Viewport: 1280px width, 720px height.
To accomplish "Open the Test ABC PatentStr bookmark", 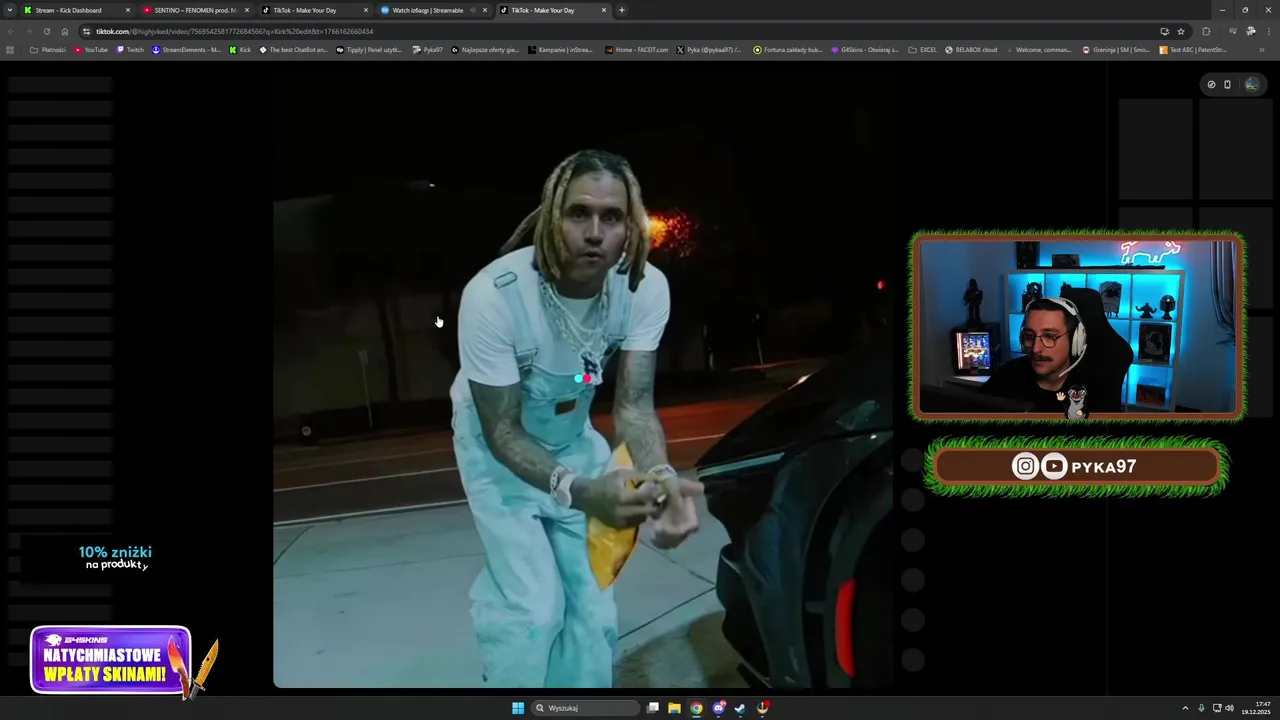I will click(1193, 49).
